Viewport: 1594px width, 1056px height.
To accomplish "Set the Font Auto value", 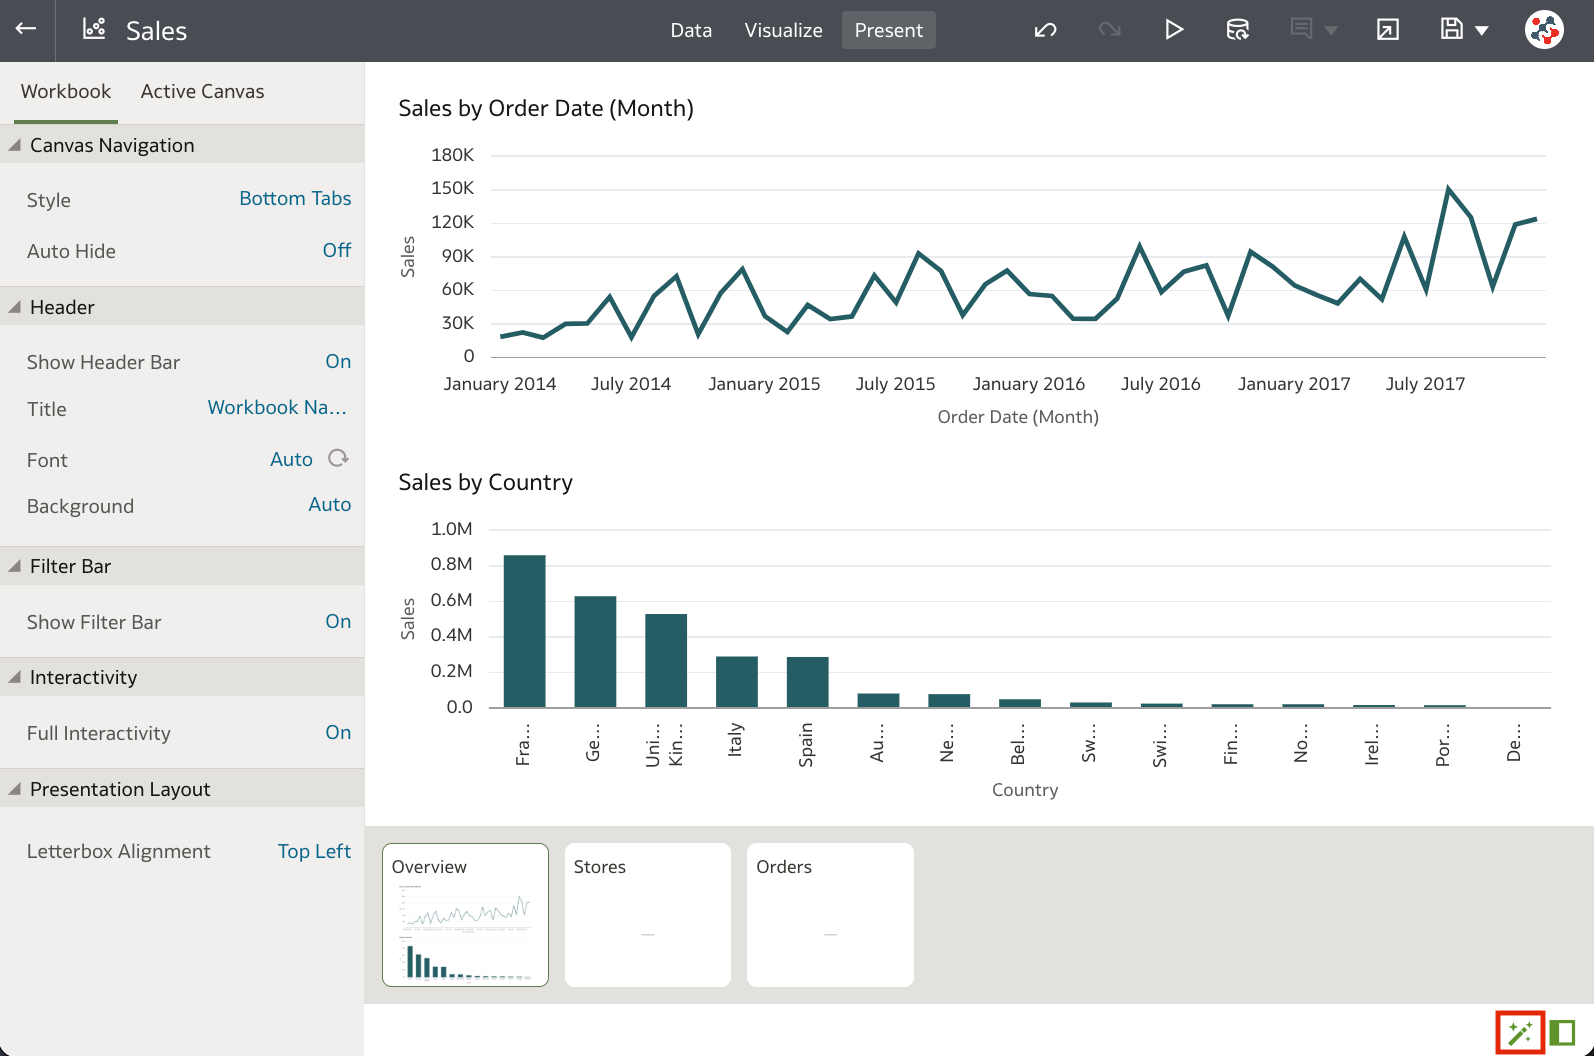I will coord(291,459).
